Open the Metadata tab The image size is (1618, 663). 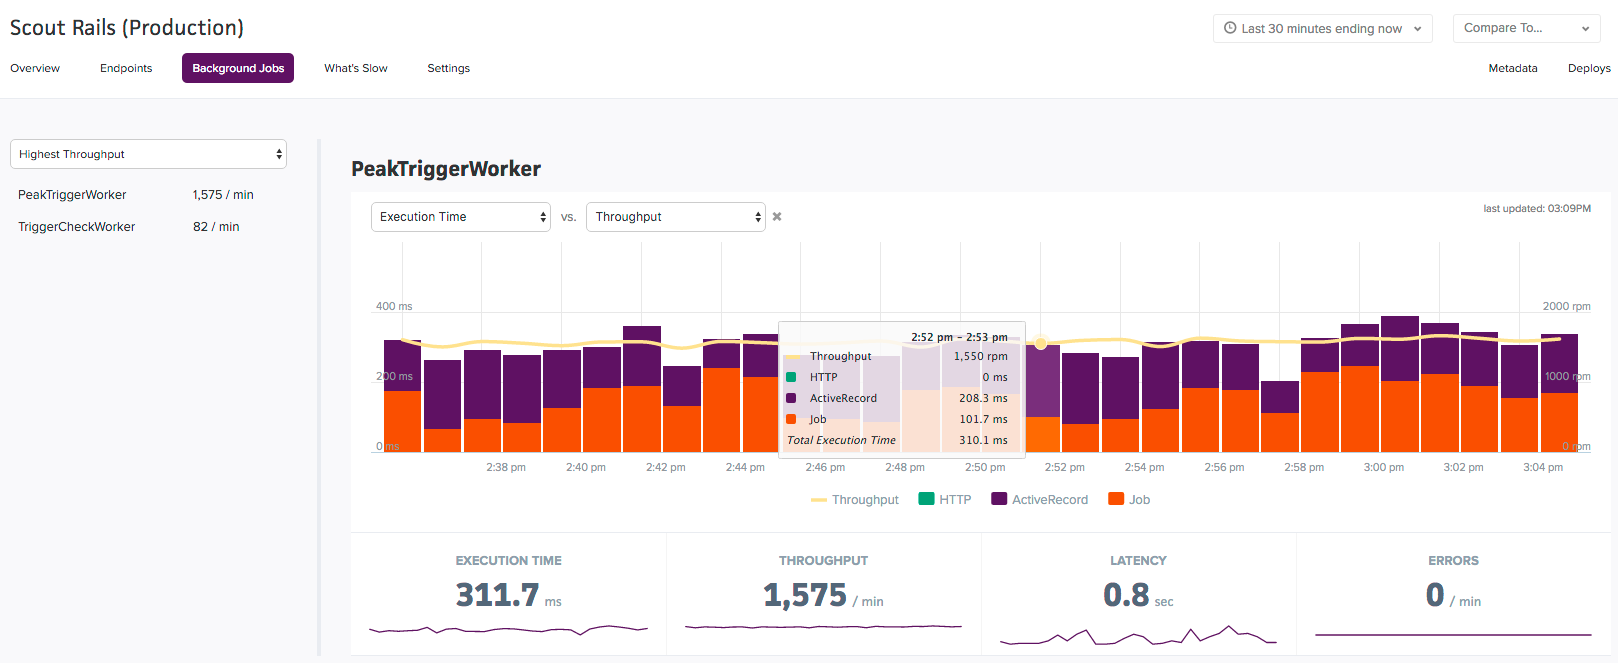1513,68
